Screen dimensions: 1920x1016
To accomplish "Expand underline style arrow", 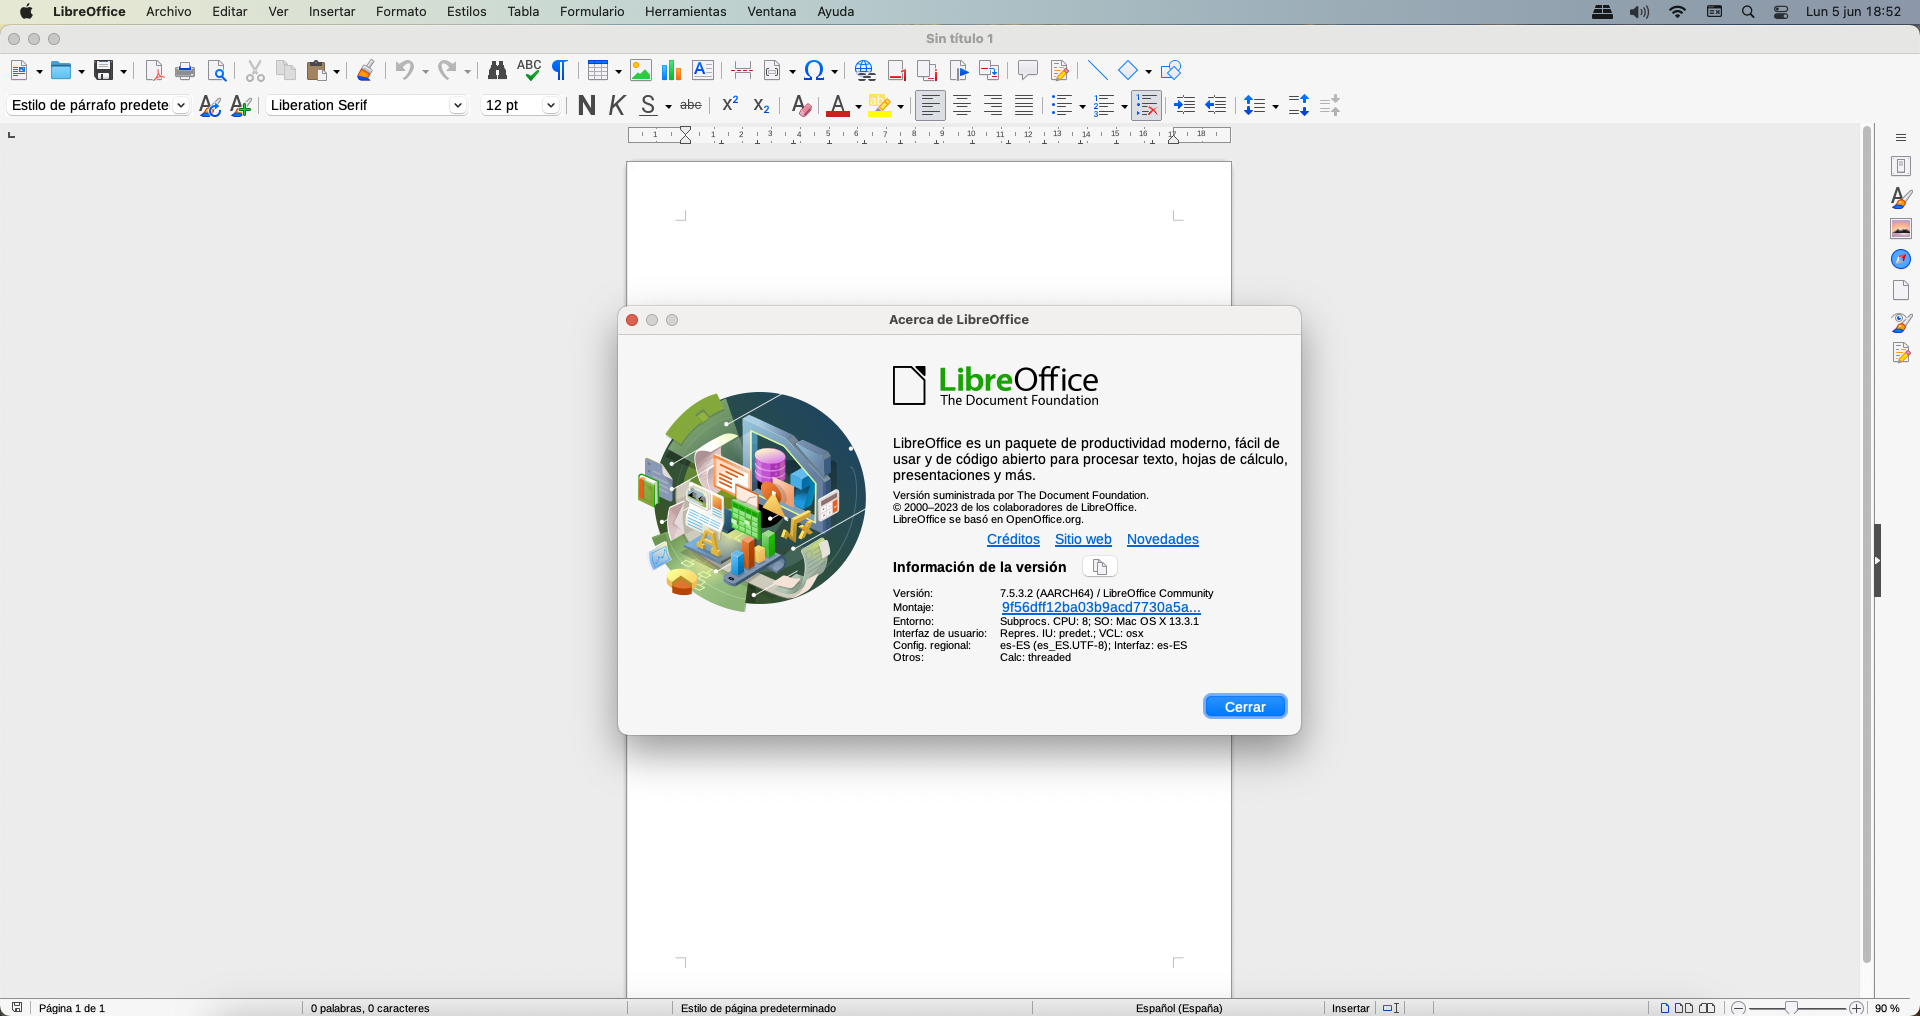I will point(668,106).
